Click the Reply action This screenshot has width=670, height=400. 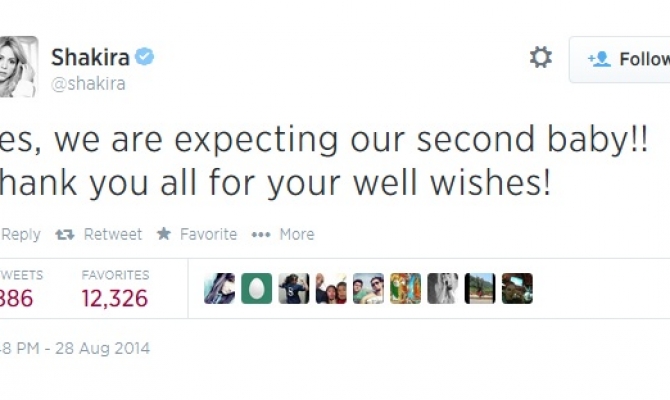[x=20, y=234]
